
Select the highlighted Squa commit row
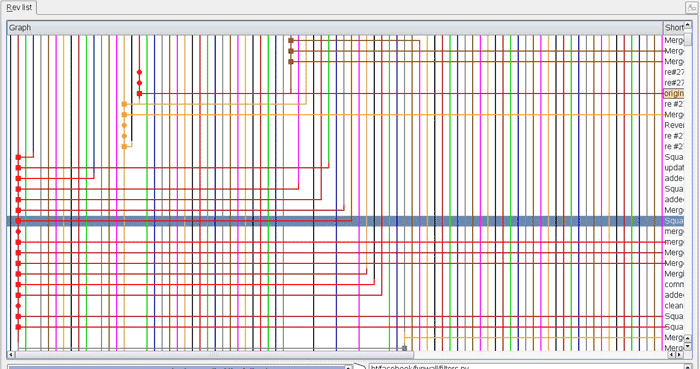[345, 221]
